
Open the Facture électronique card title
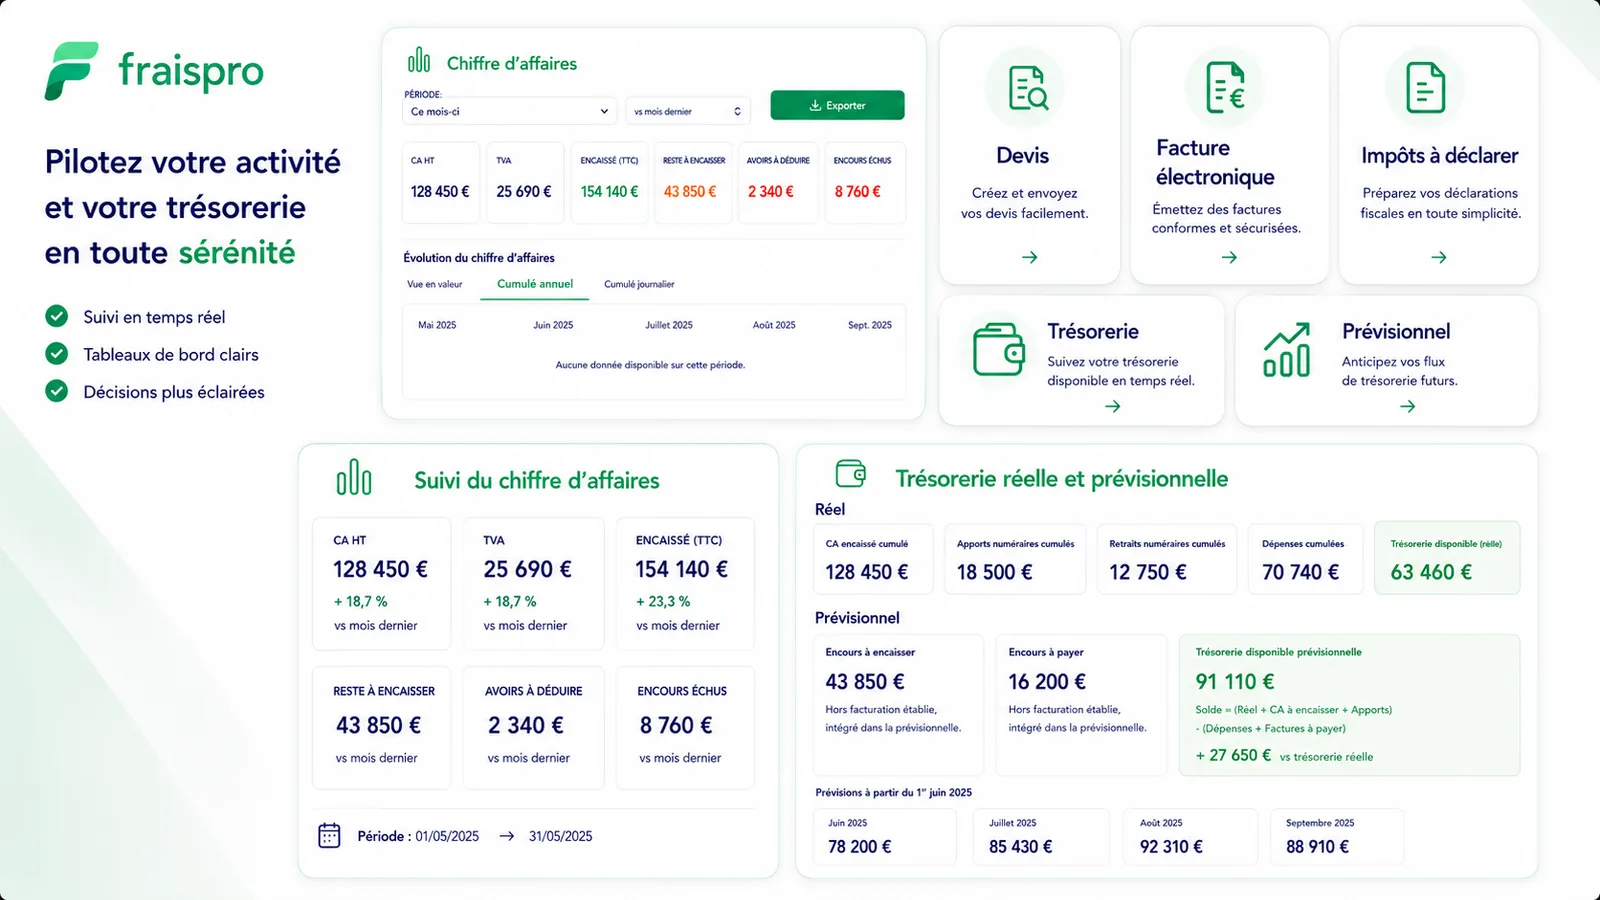[x=1215, y=162]
